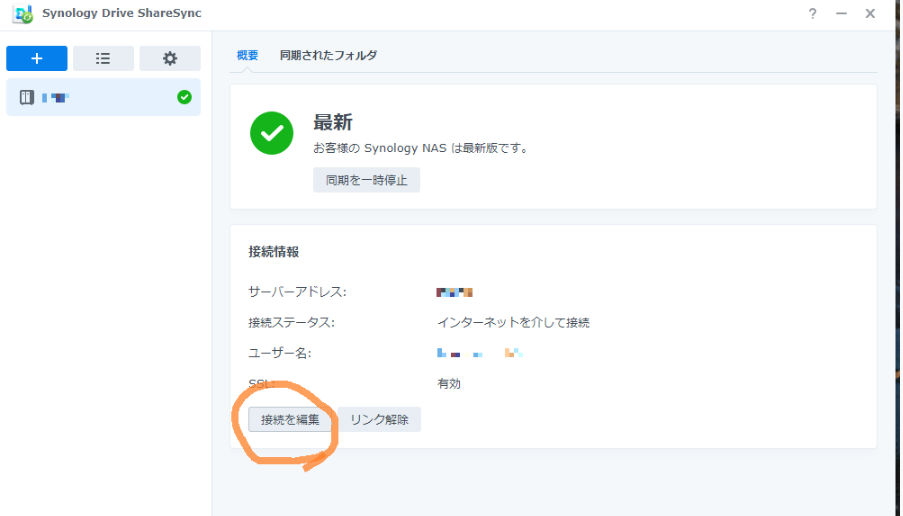Viewport: 903px width, 516px height.
Task: Switch to the 概要 tab
Action: 247,55
